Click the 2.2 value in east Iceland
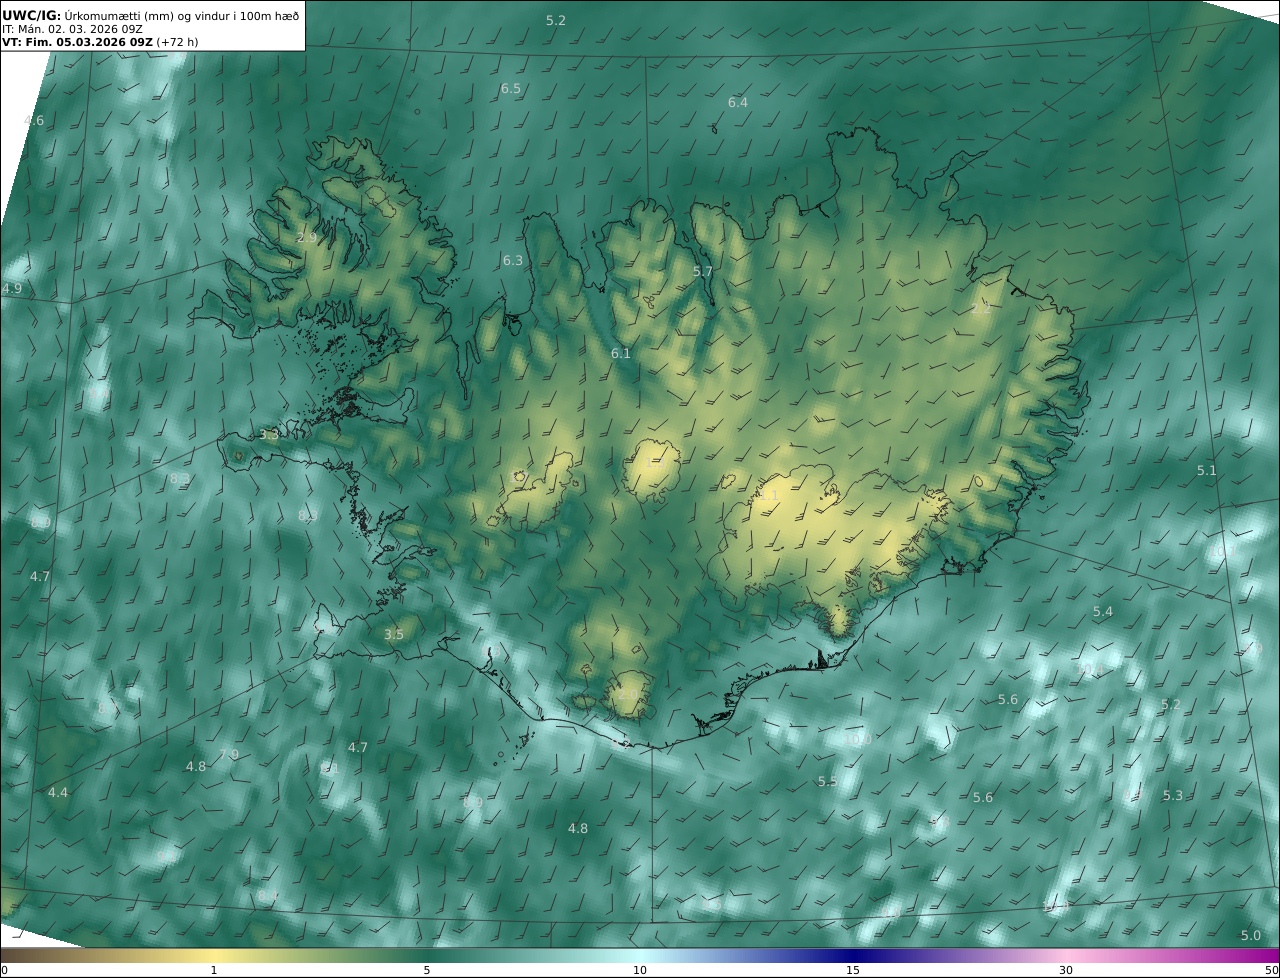 click(982, 310)
